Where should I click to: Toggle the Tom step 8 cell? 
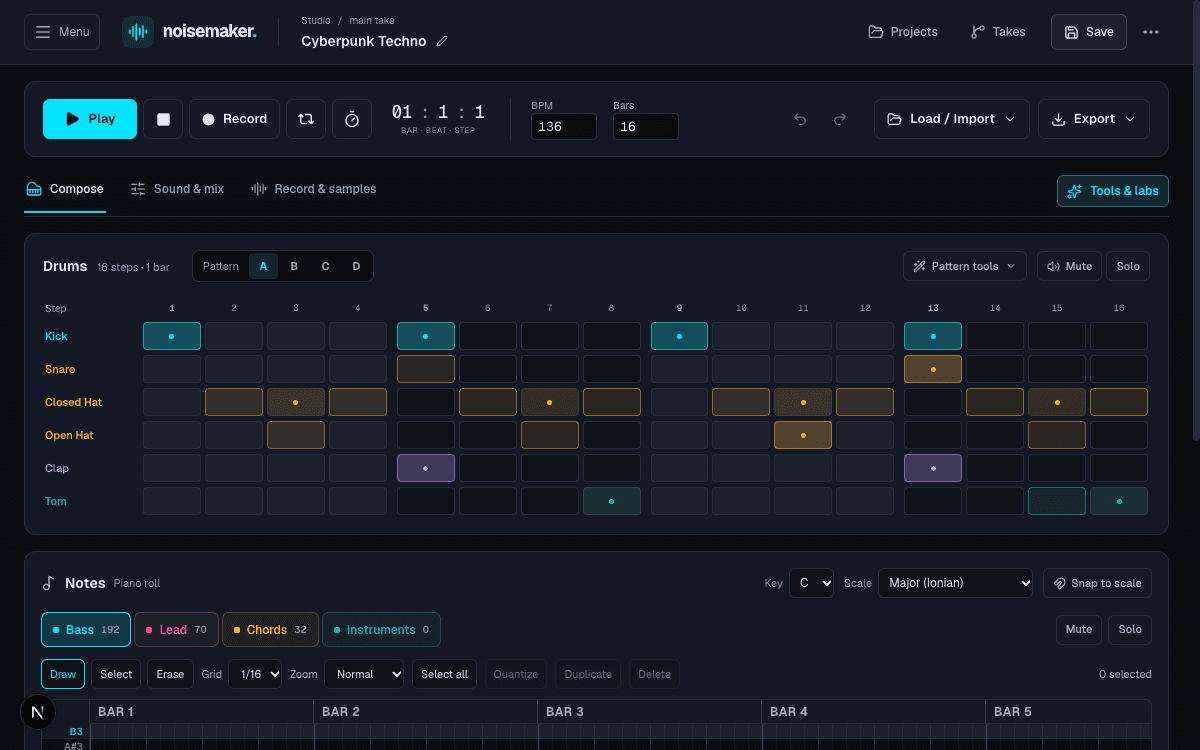pyautogui.click(x=612, y=501)
